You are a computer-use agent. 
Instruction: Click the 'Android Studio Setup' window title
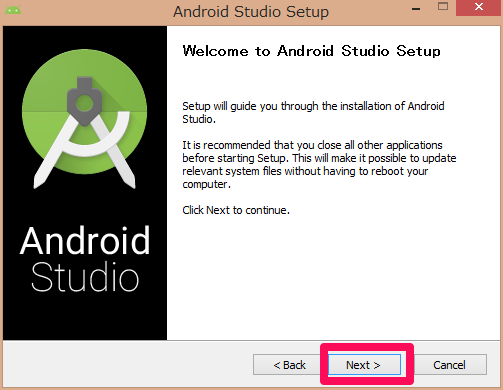(x=251, y=12)
